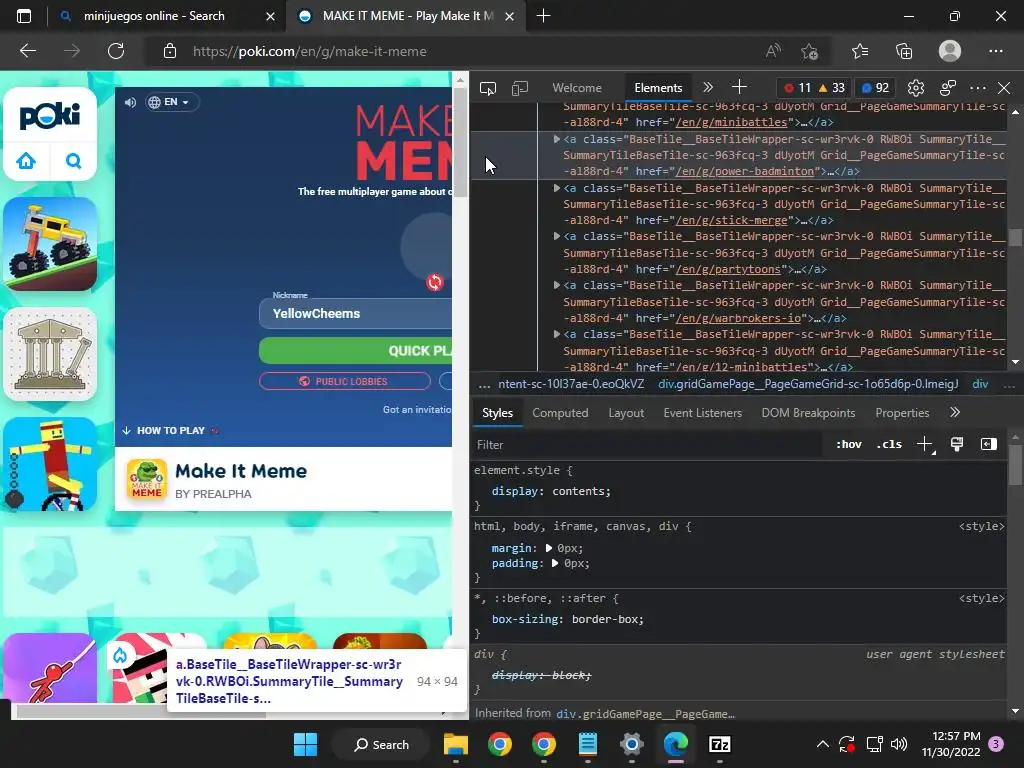Switch to the Computed tab
The width and height of the screenshot is (1024, 768).
[560, 413]
